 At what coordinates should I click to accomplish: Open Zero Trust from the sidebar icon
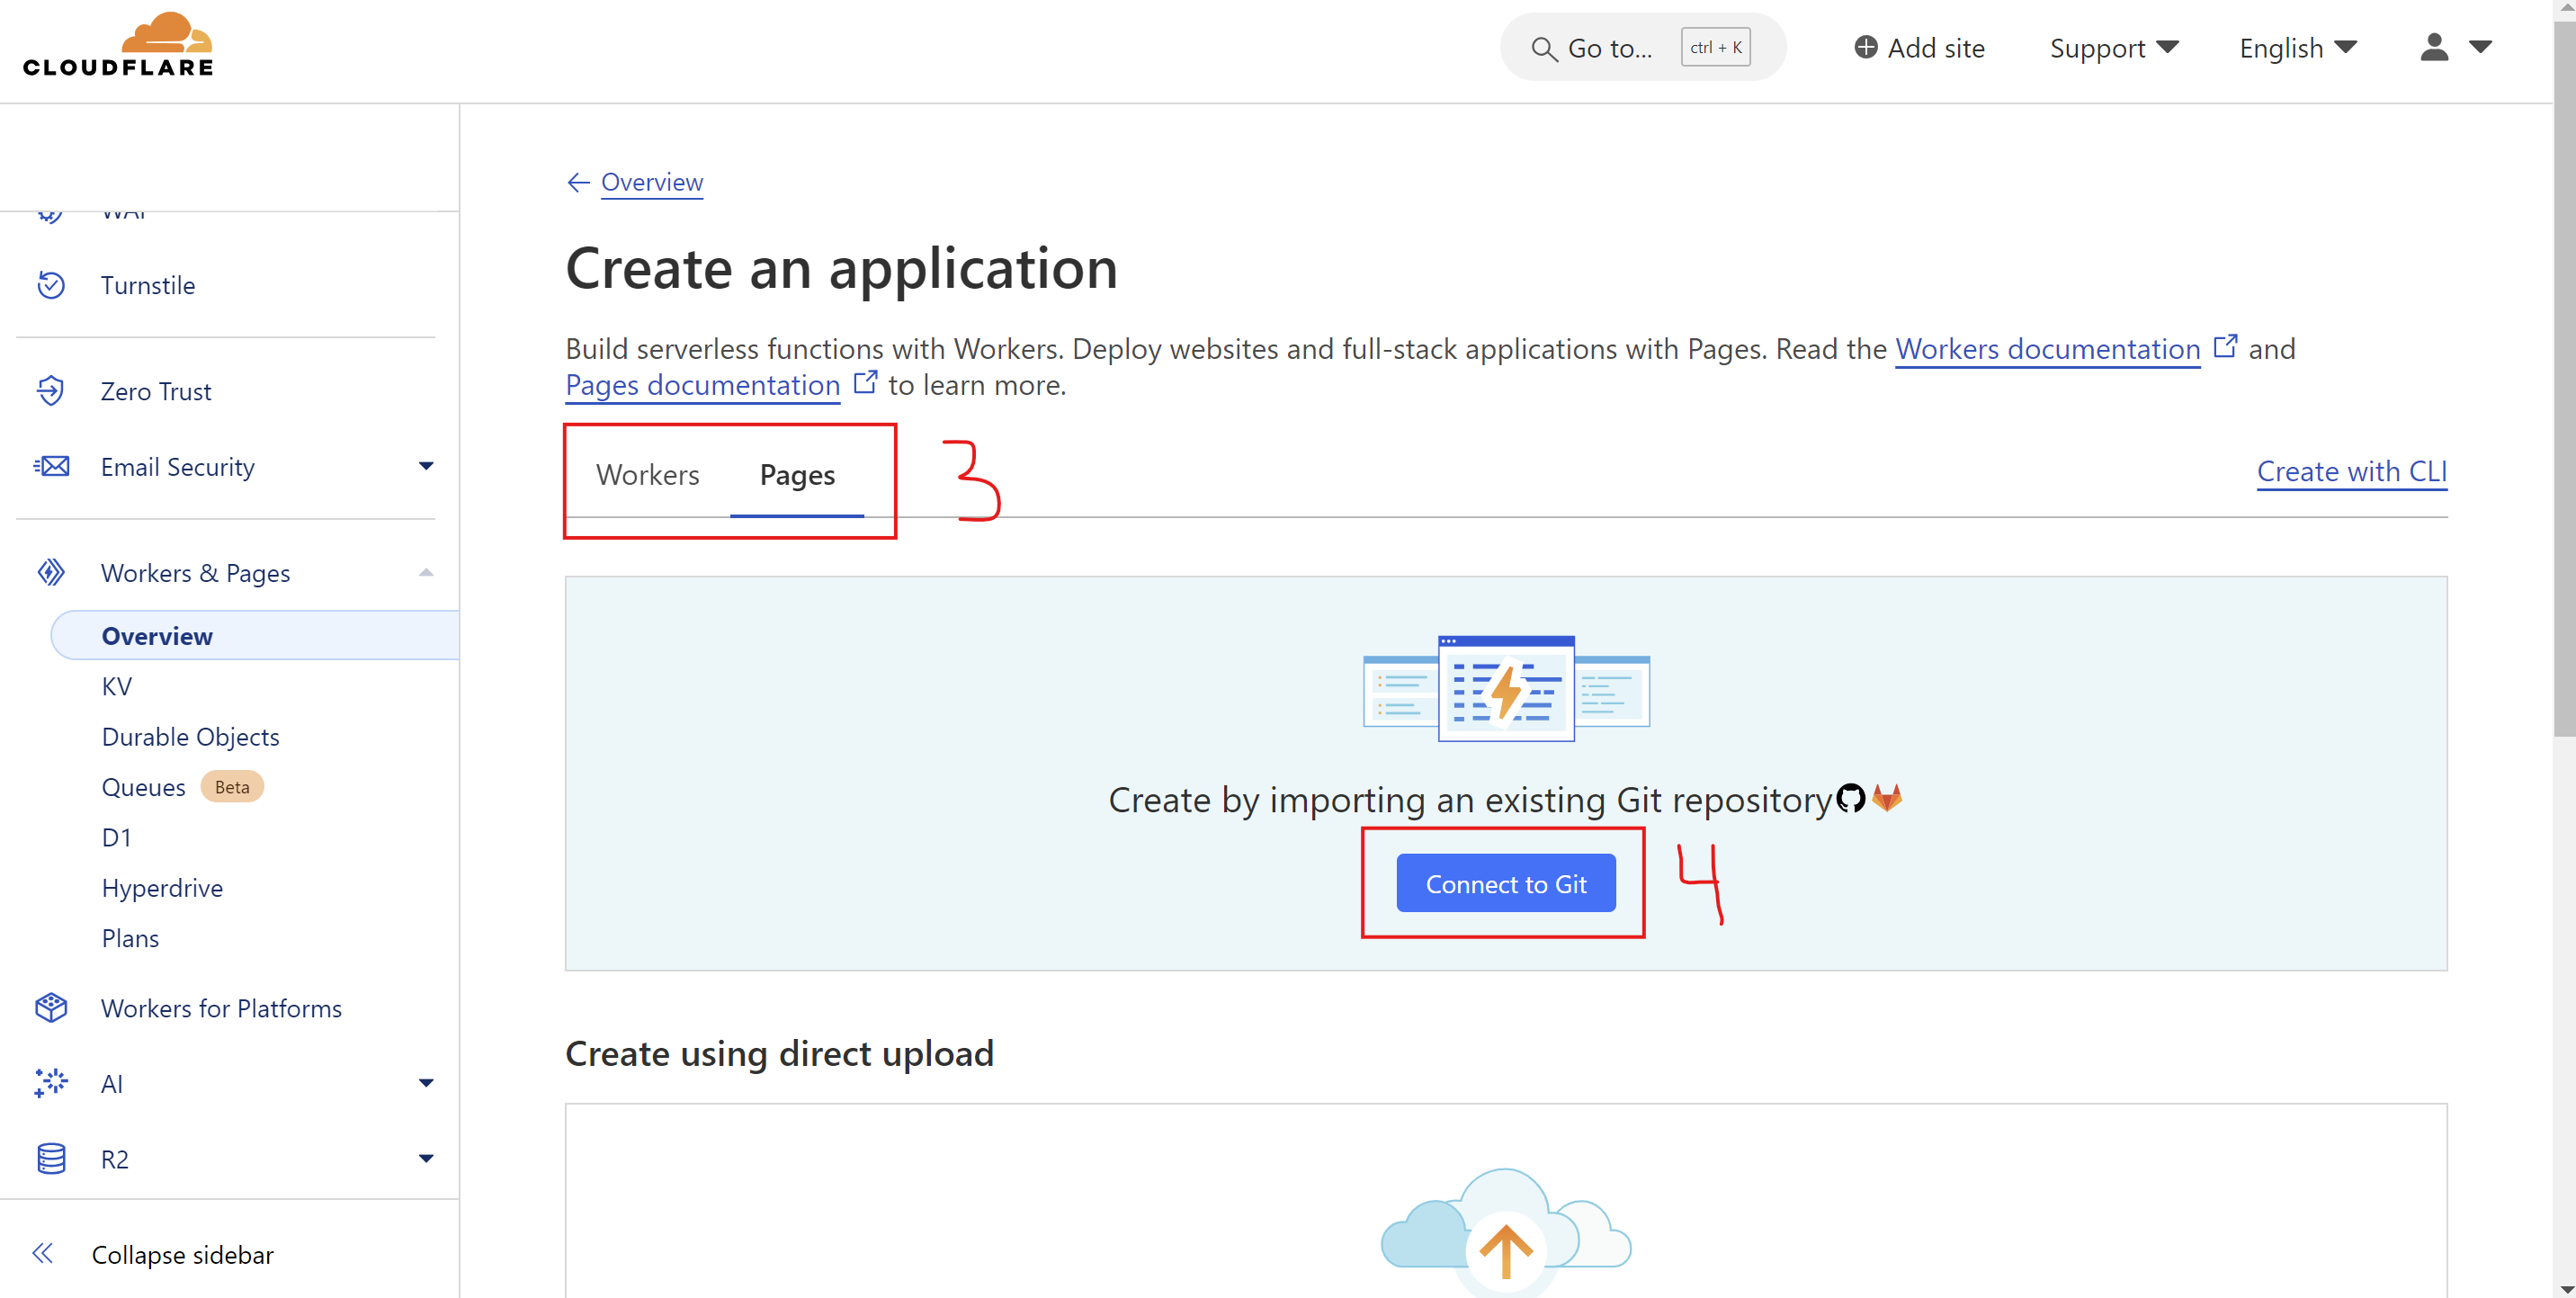pos(51,390)
